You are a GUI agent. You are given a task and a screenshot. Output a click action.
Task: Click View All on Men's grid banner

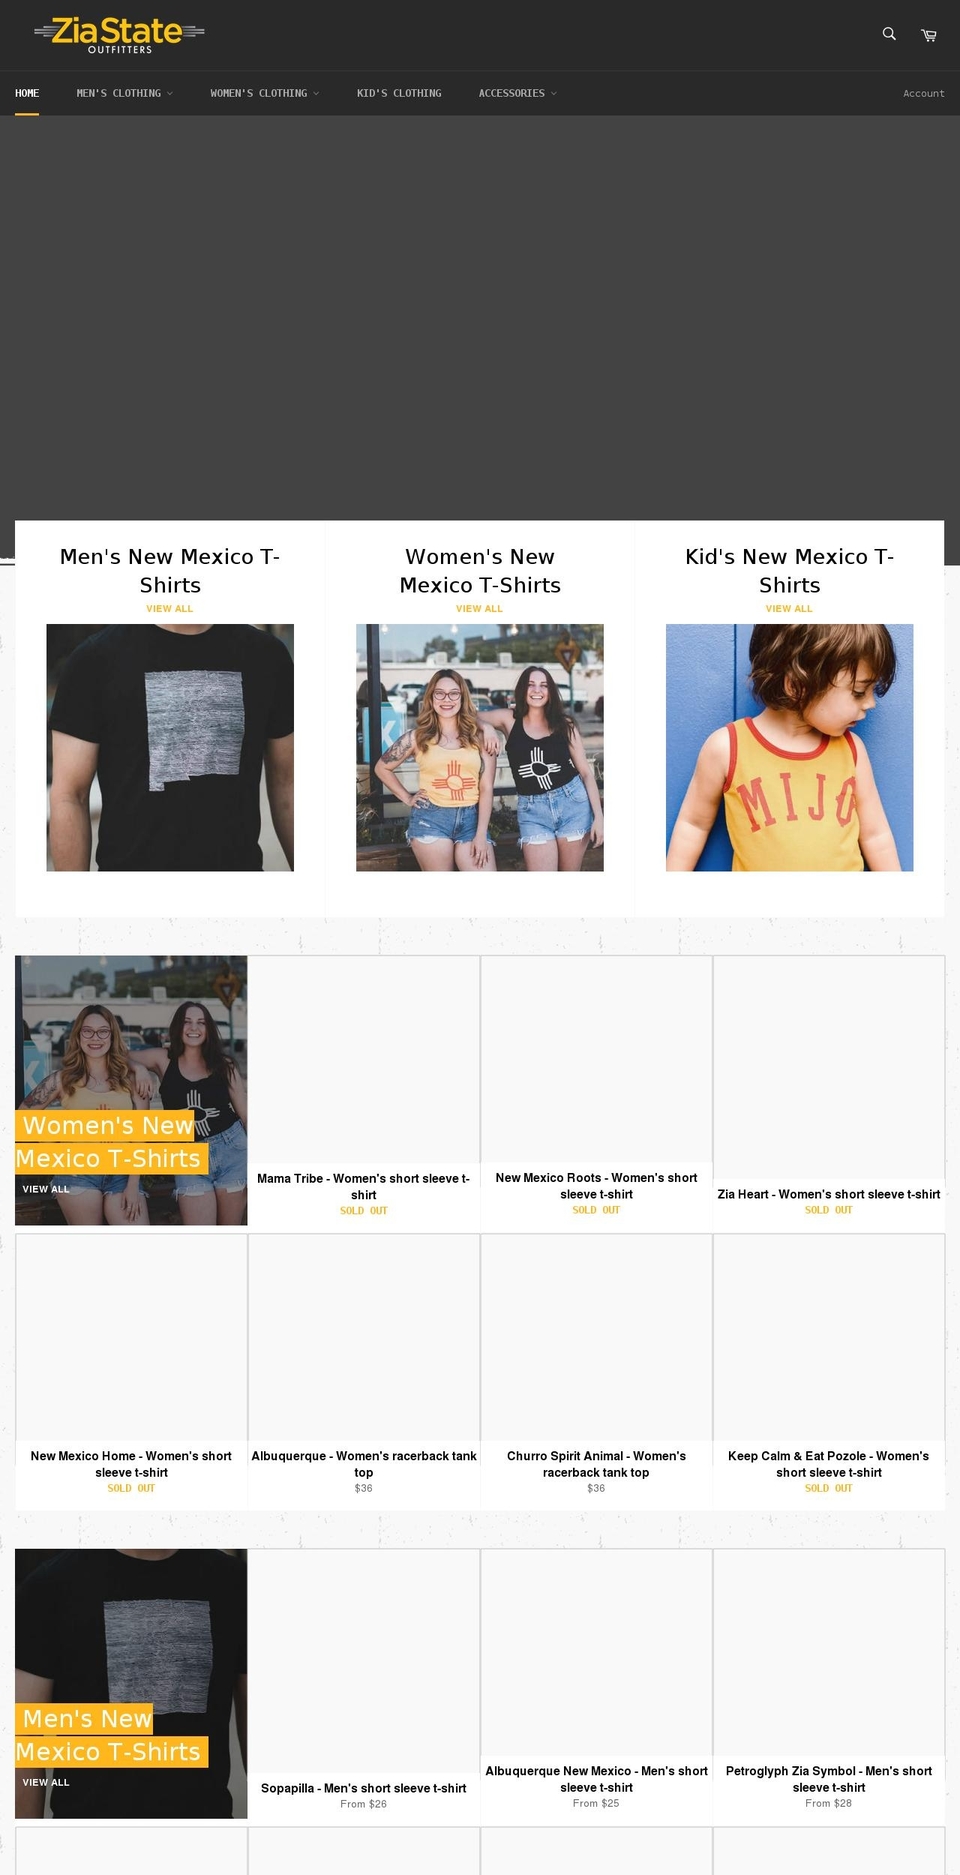46,1782
